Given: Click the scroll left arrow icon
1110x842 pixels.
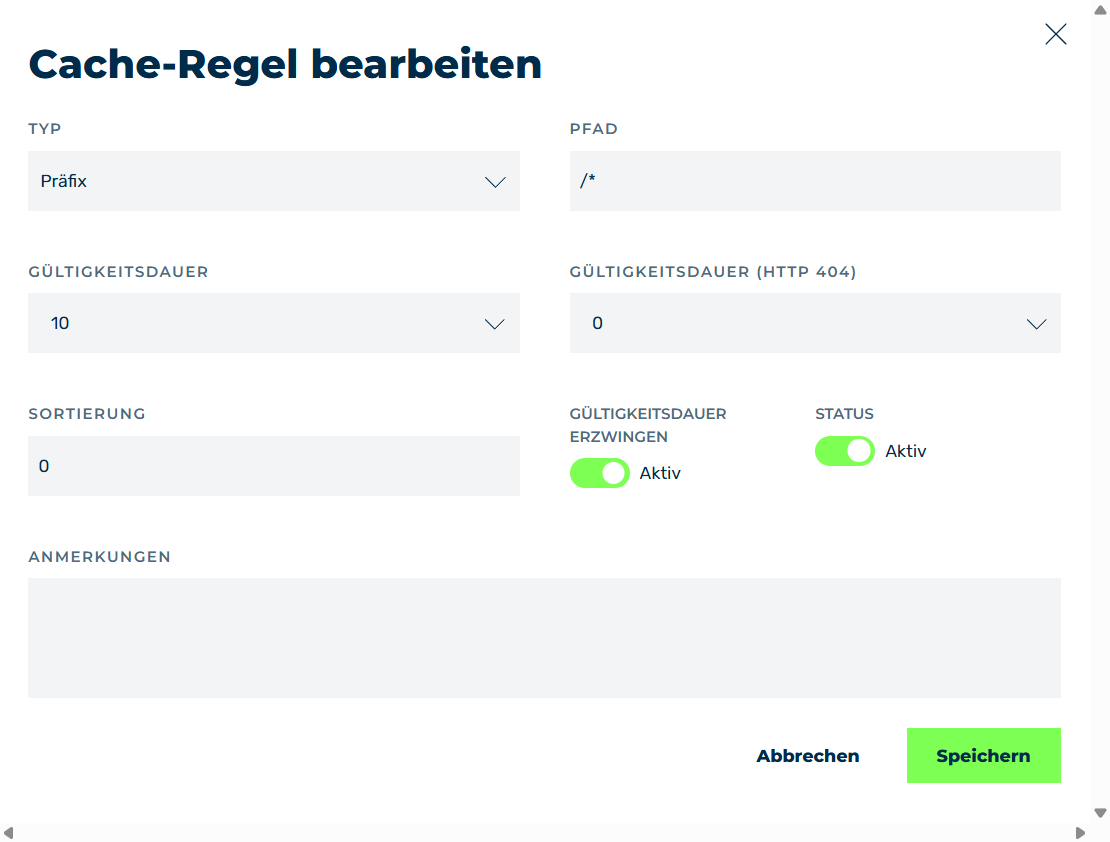Looking at the screenshot, I should (x=8, y=833).
